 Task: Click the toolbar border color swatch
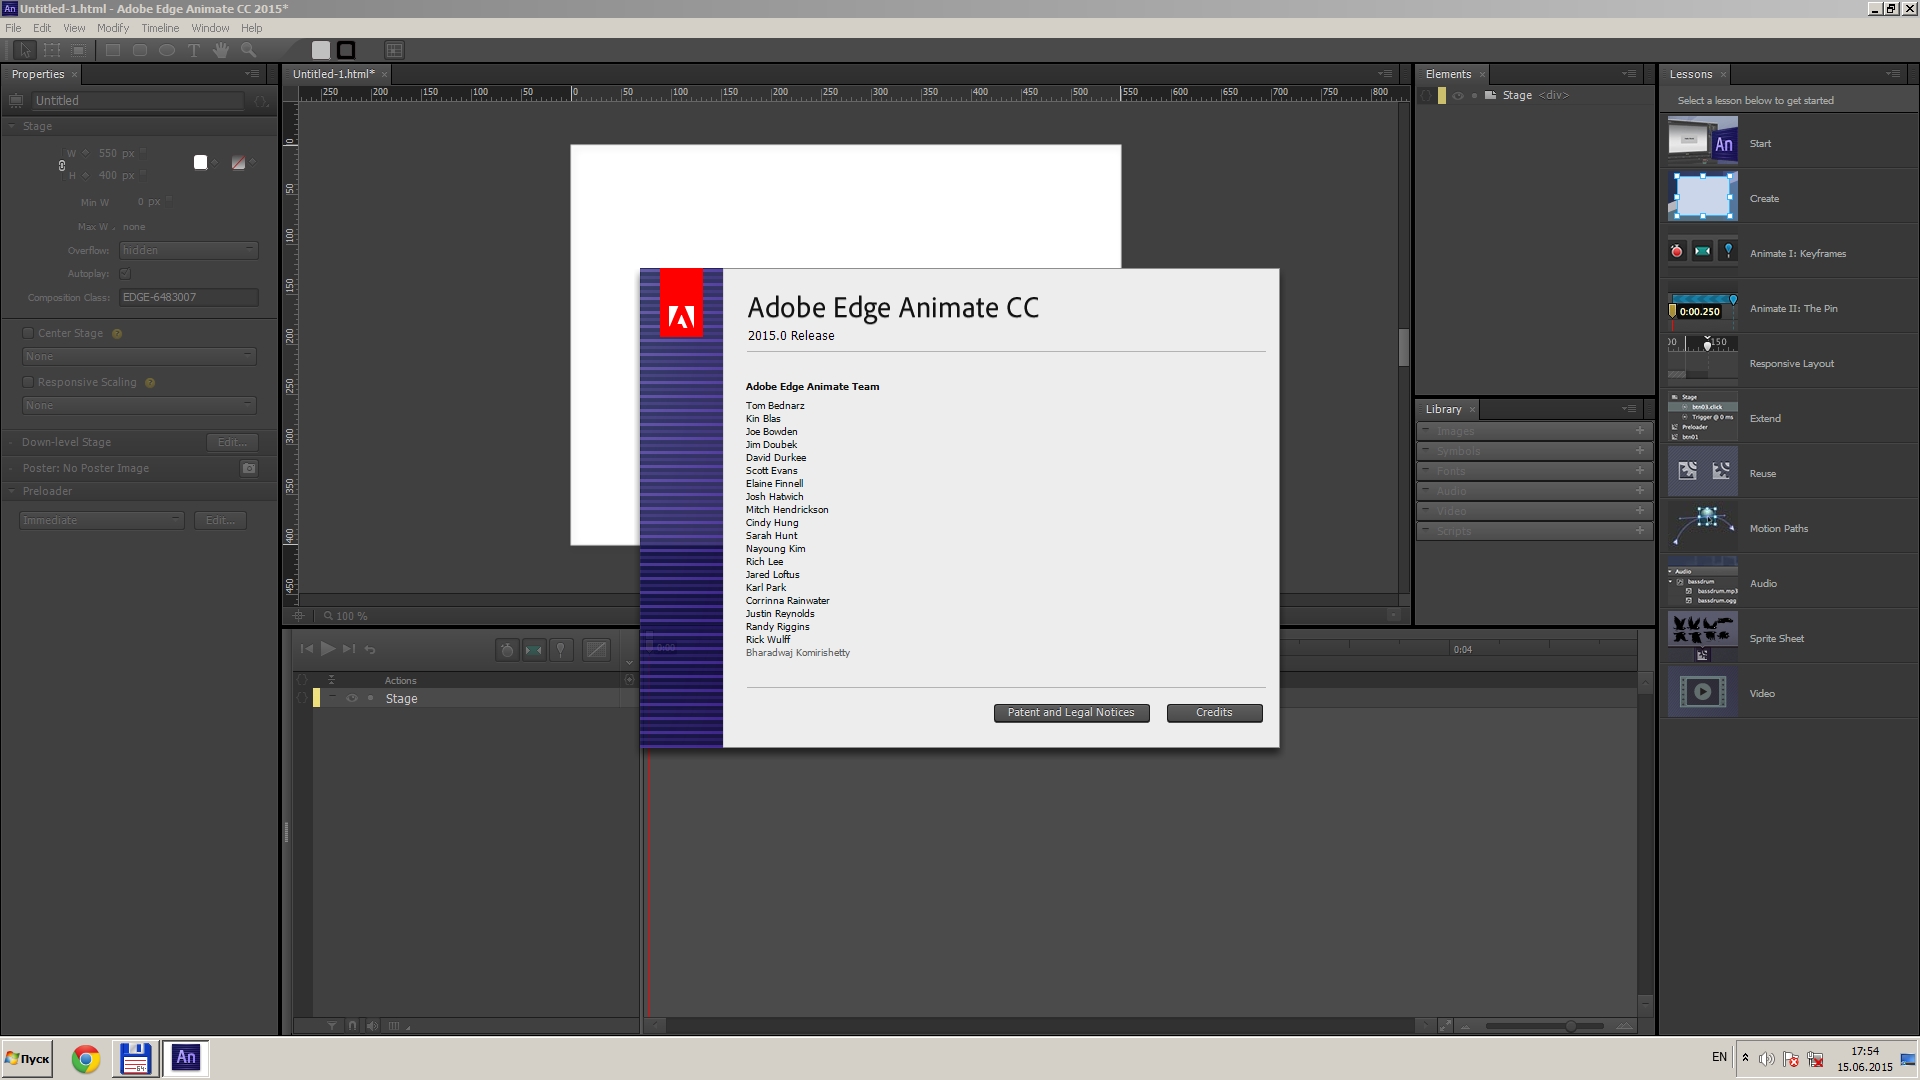346,50
